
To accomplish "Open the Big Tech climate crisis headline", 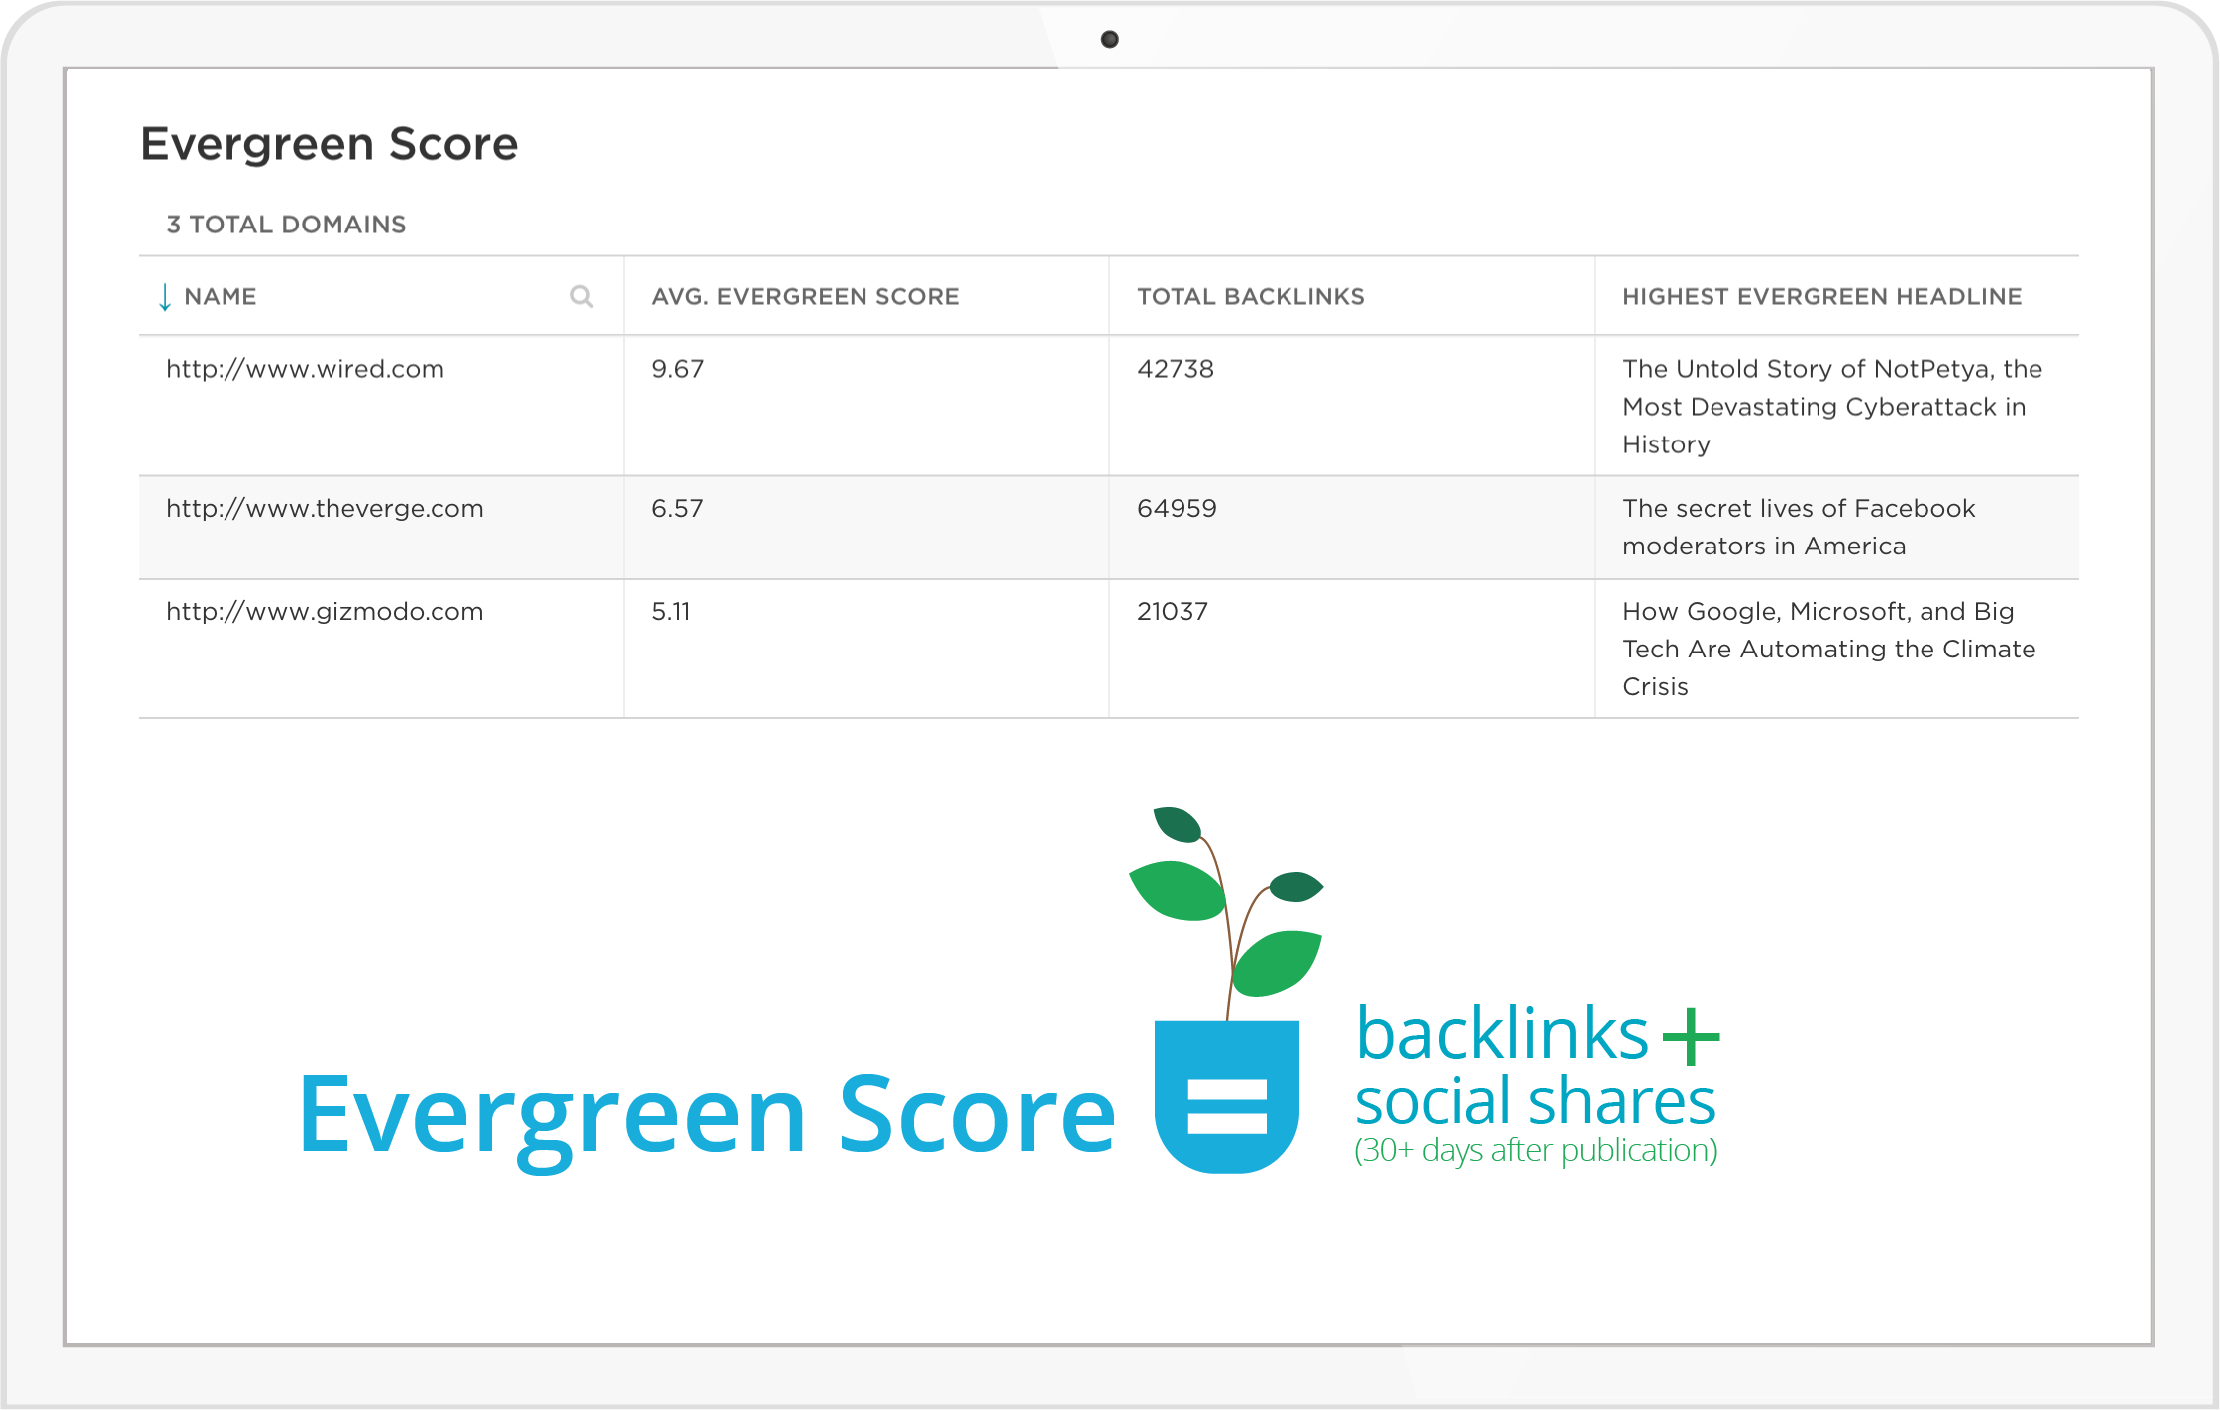I will coord(1829,649).
